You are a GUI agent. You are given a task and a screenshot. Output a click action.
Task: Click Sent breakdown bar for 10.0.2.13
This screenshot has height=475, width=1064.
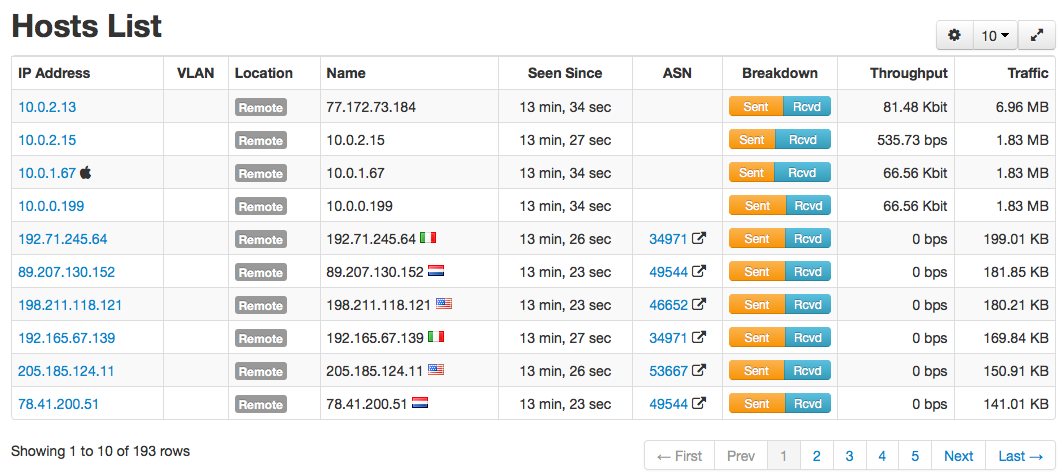pyautogui.click(x=756, y=107)
